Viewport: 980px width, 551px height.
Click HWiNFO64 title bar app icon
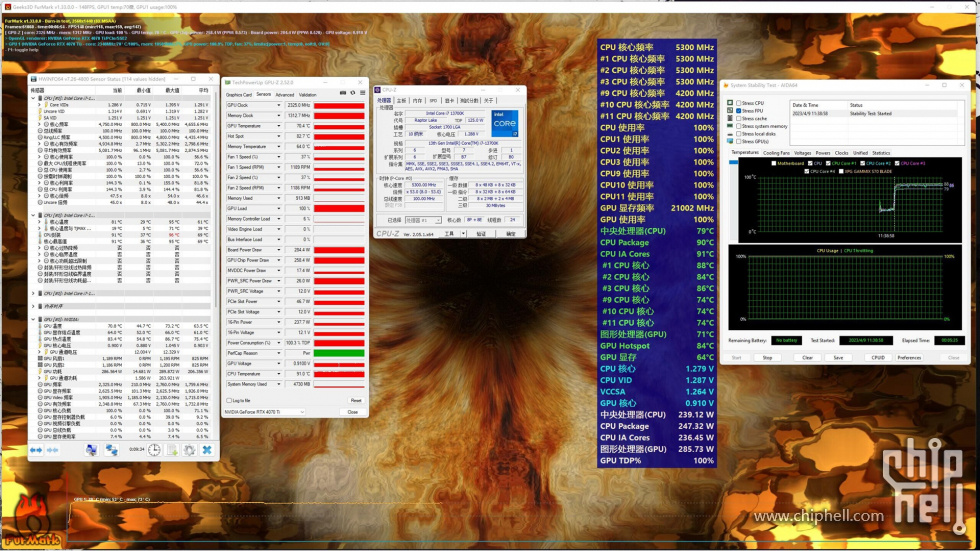click(x=34, y=79)
